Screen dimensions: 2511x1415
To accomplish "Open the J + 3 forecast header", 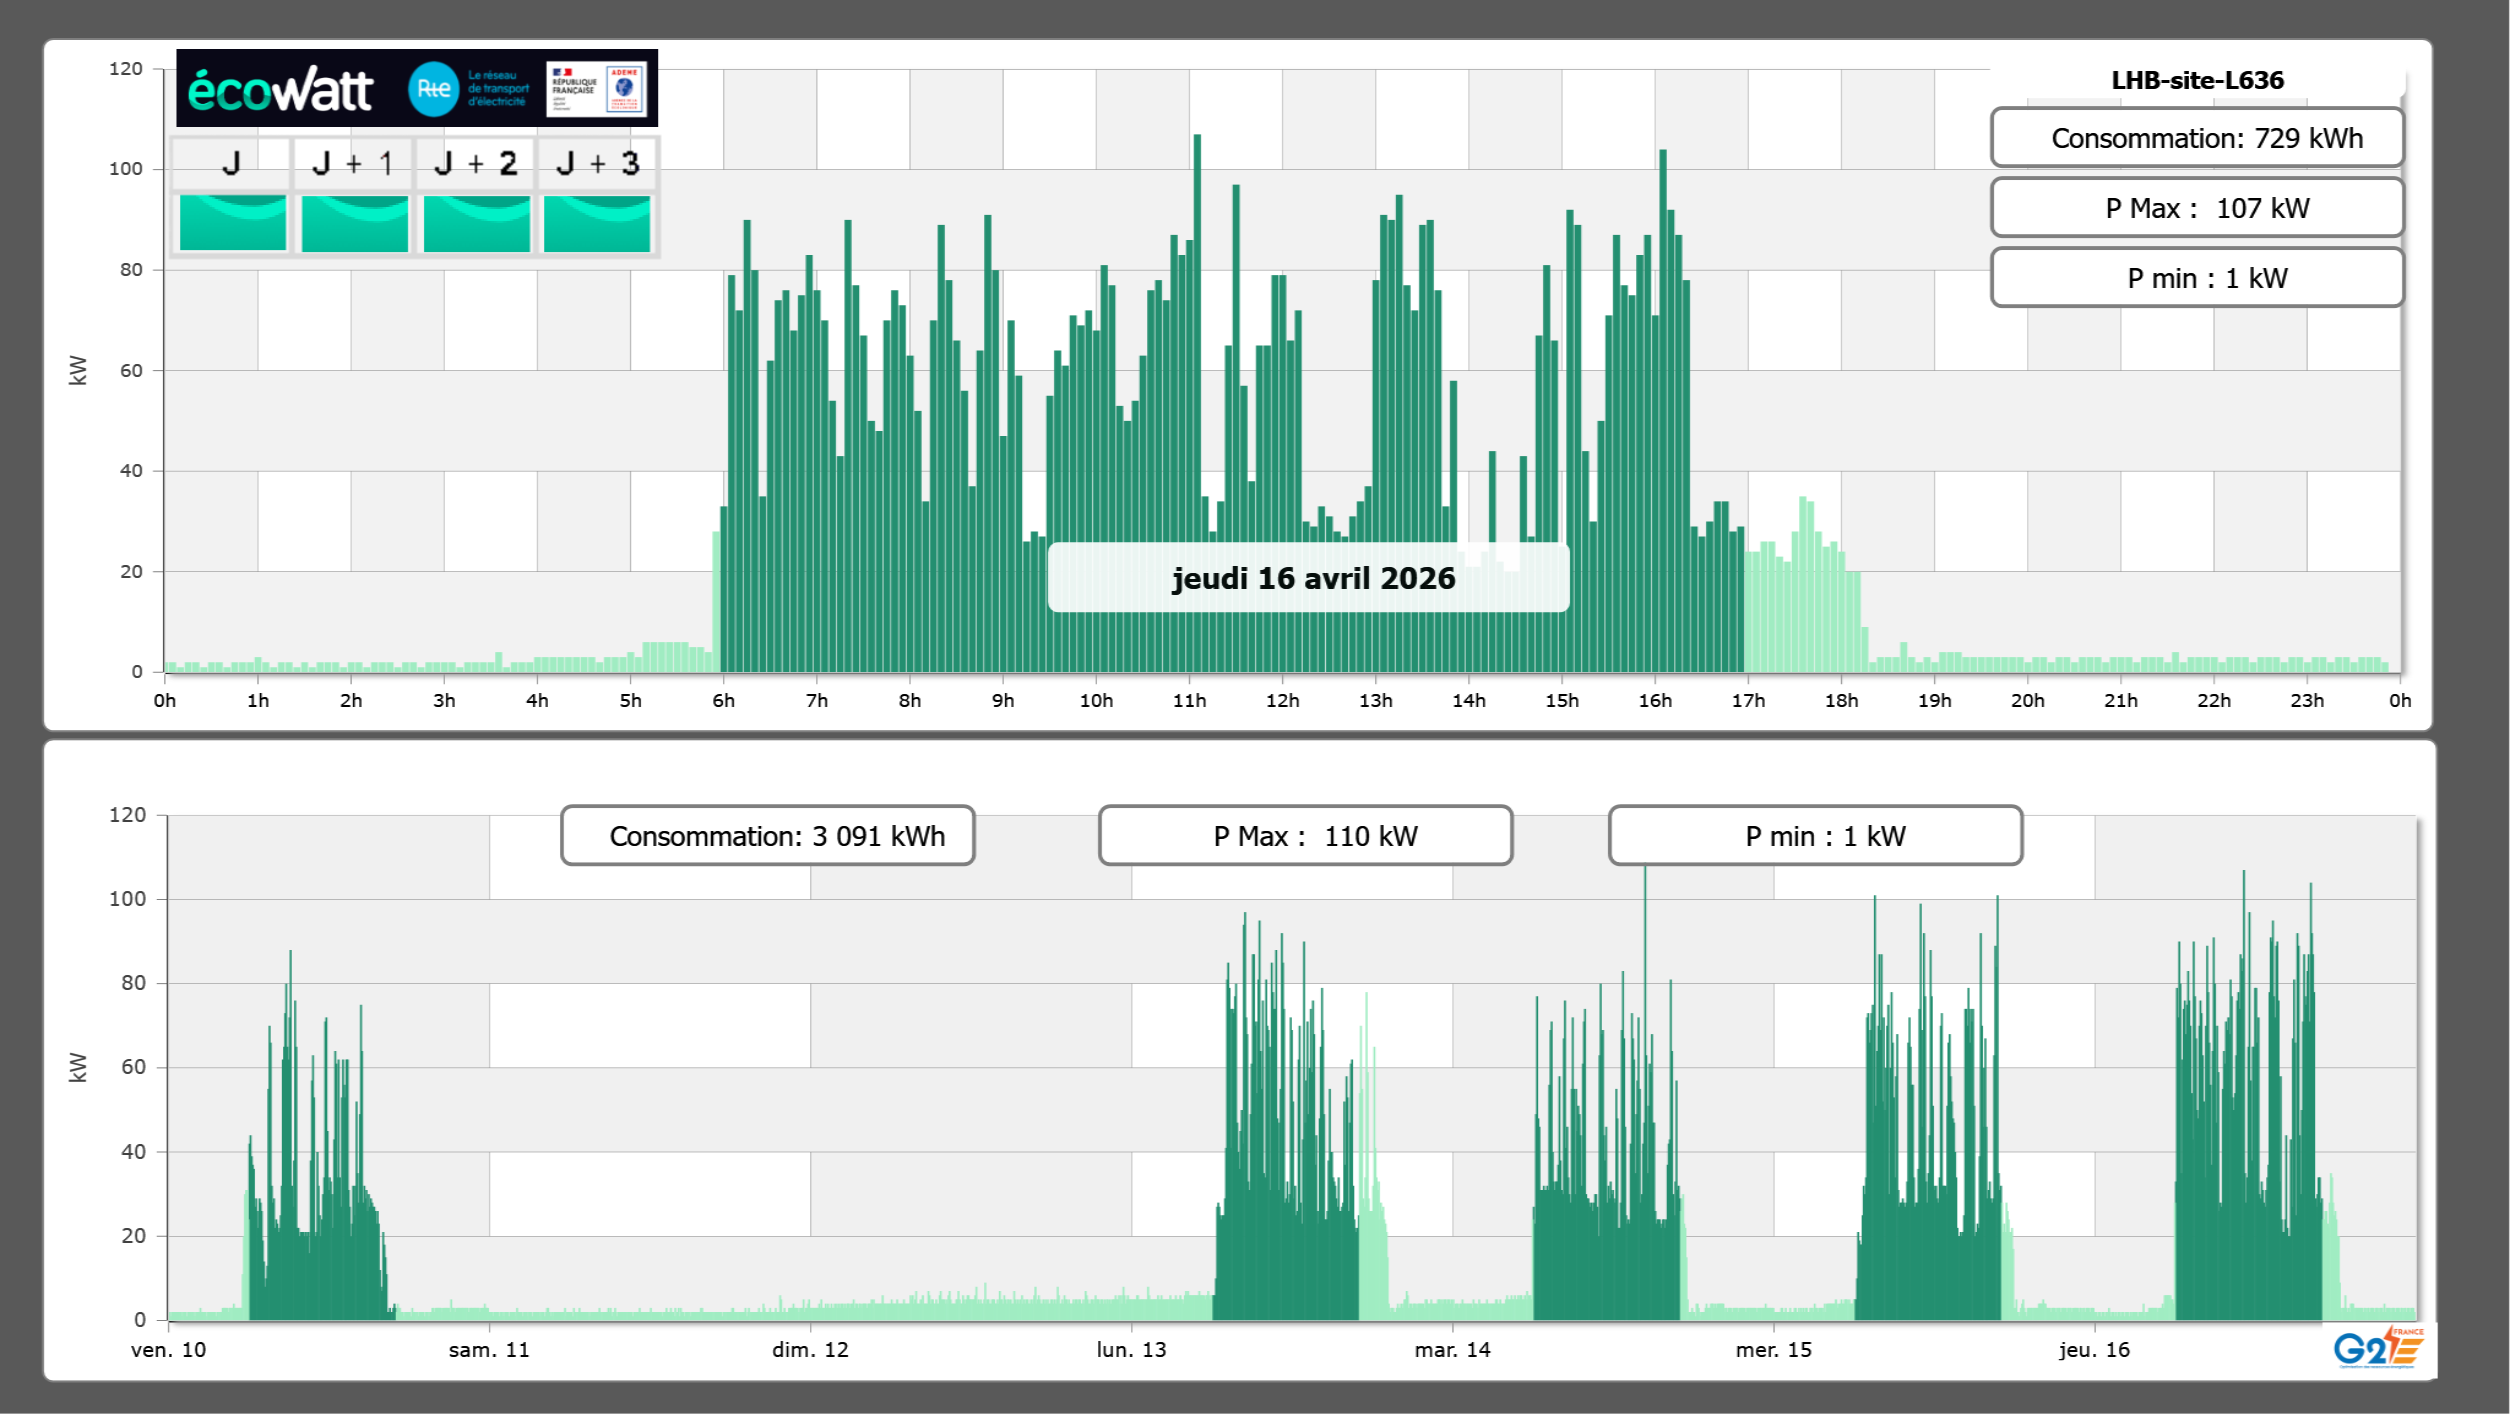I will point(597,163).
